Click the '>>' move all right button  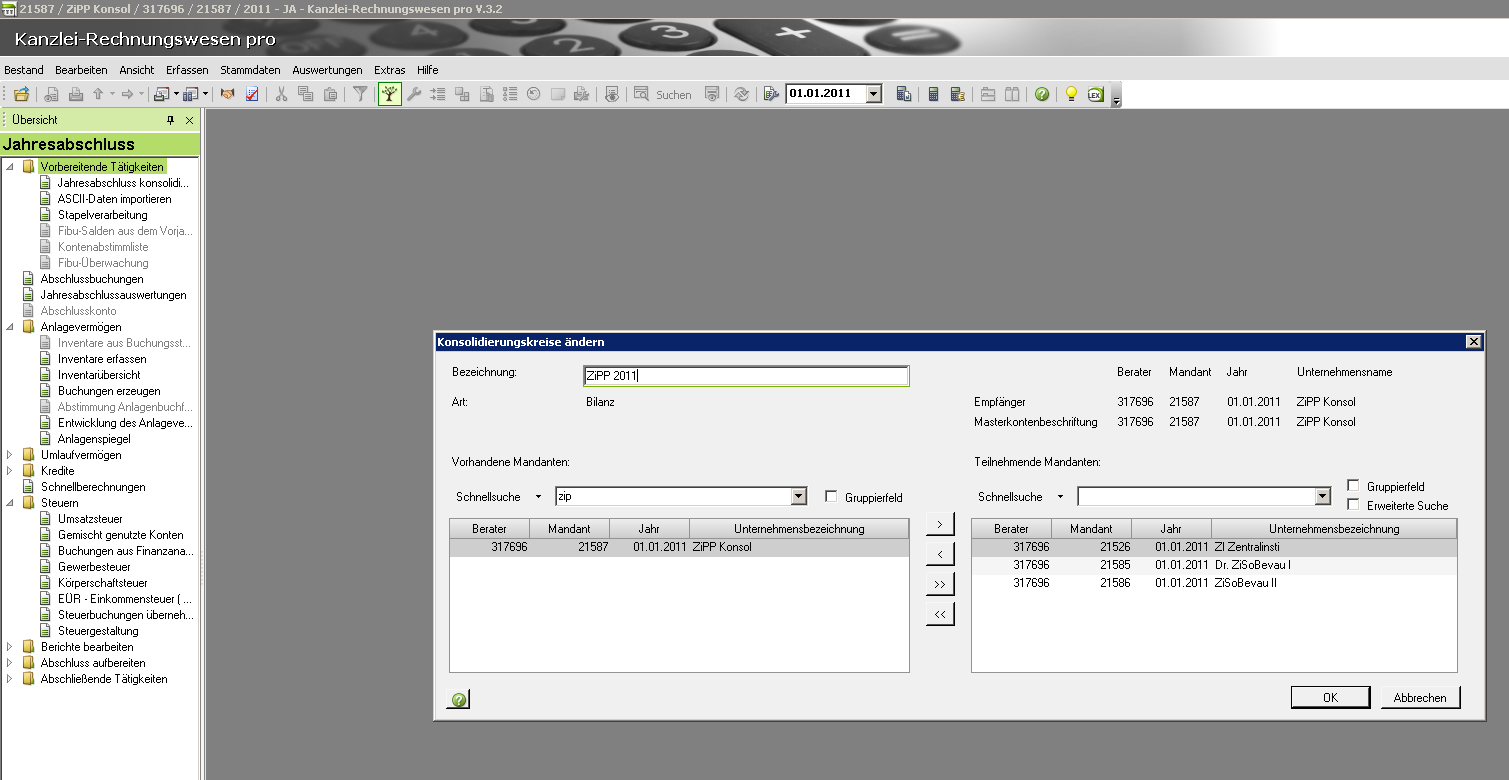(940, 584)
